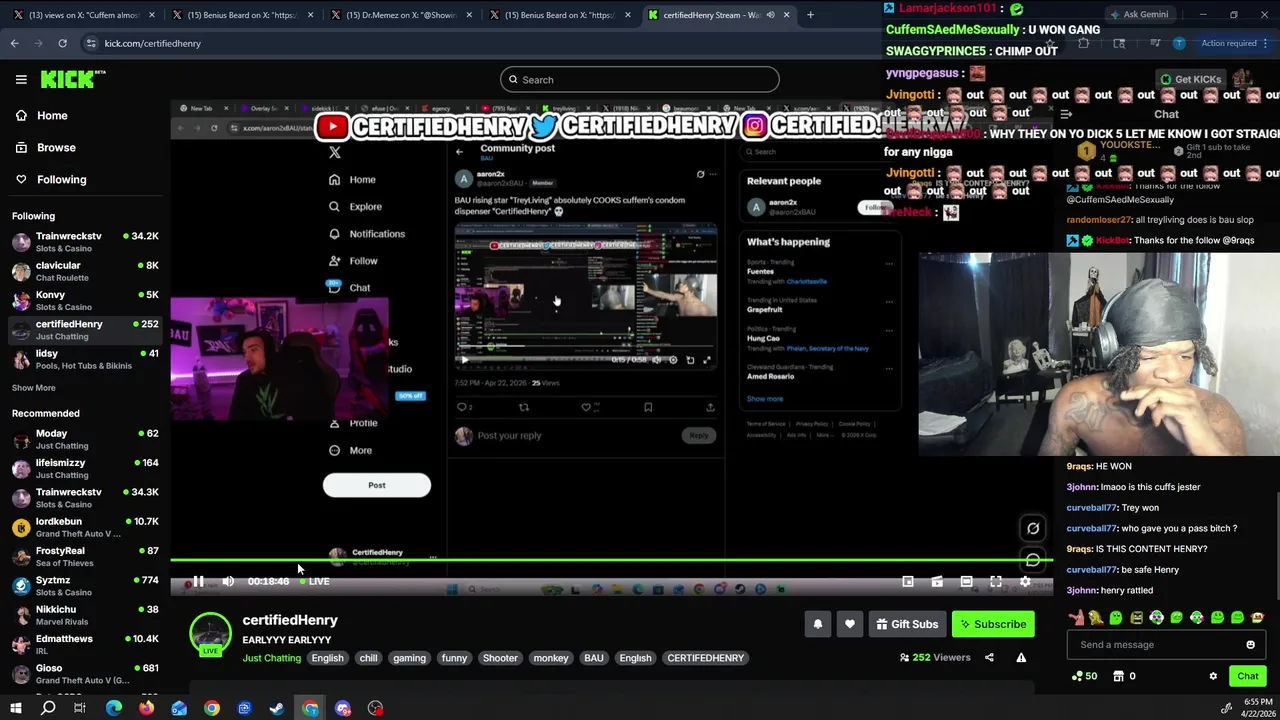Send message with Chat button
The image size is (1280, 720).
(1247, 676)
